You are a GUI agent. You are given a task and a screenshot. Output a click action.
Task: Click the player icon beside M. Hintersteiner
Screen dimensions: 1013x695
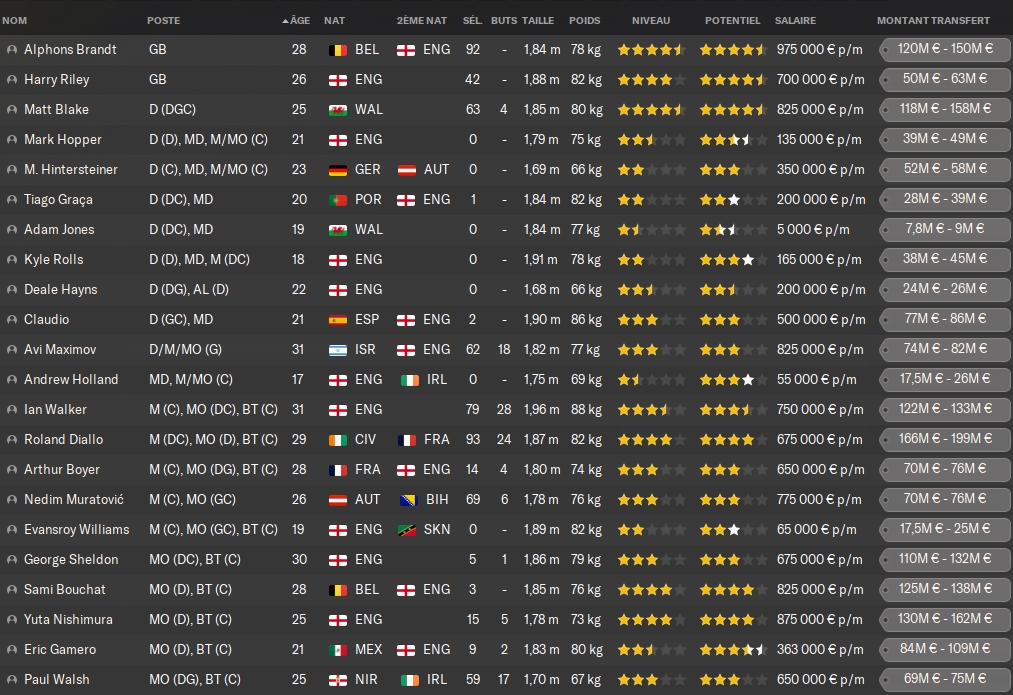(x=12, y=170)
